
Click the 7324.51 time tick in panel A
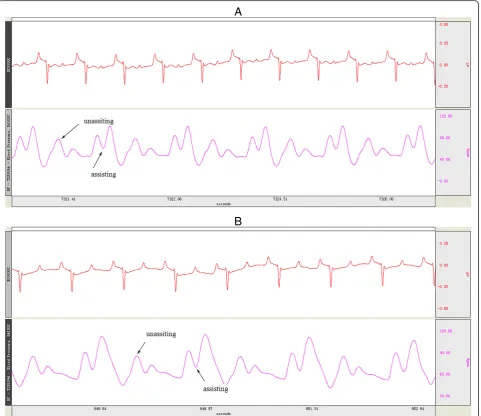280,199
